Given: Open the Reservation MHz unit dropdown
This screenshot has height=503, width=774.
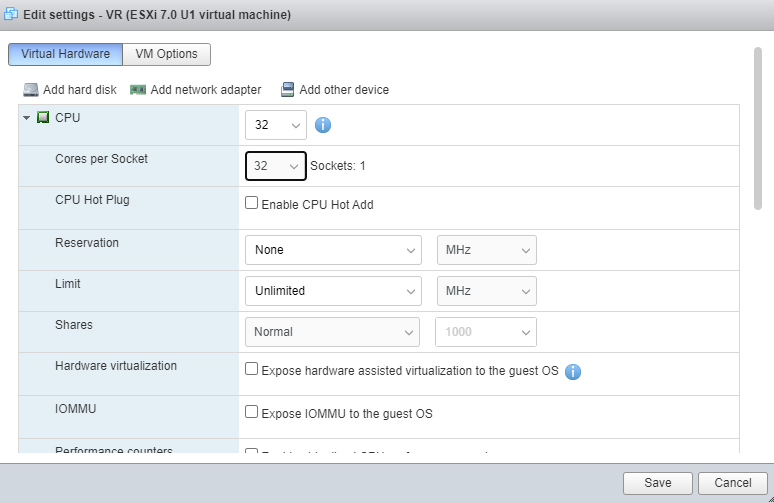Looking at the screenshot, I should [487, 250].
